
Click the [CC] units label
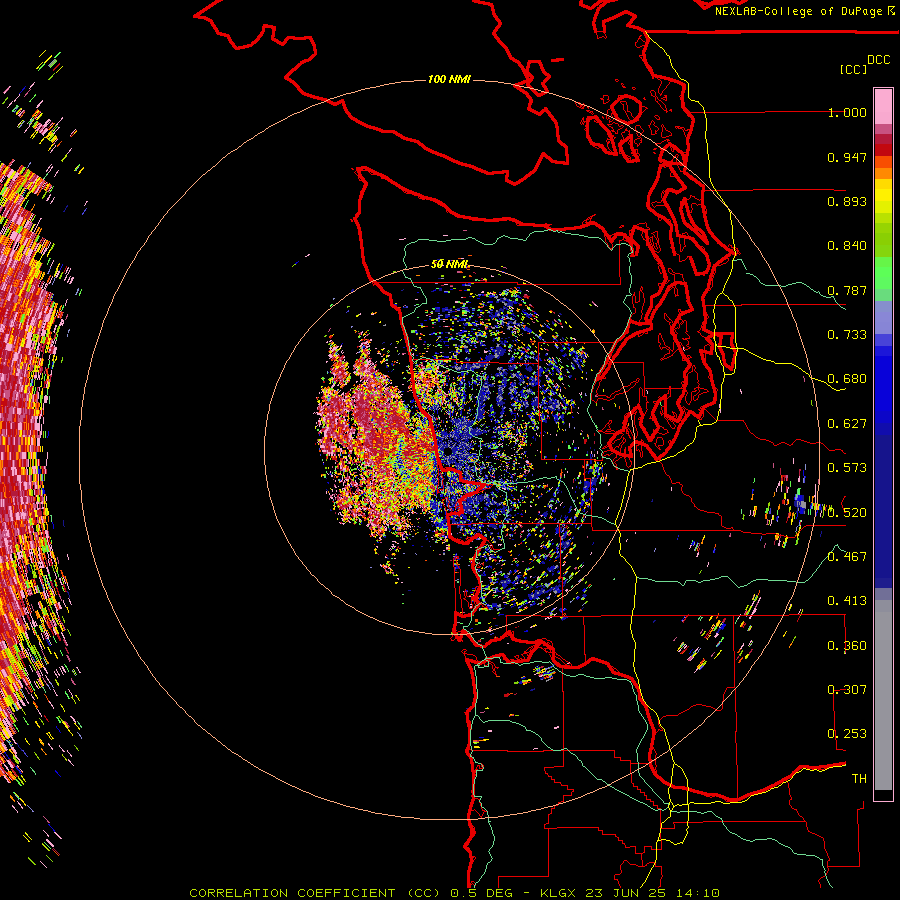pyautogui.click(x=853, y=69)
